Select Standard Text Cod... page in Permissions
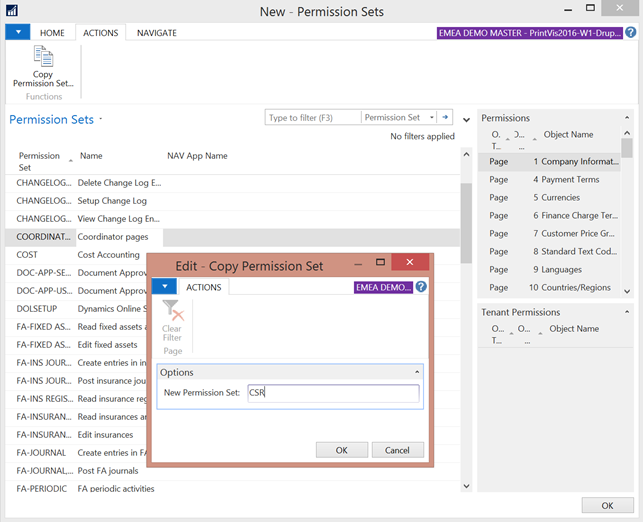 point(550,252)
